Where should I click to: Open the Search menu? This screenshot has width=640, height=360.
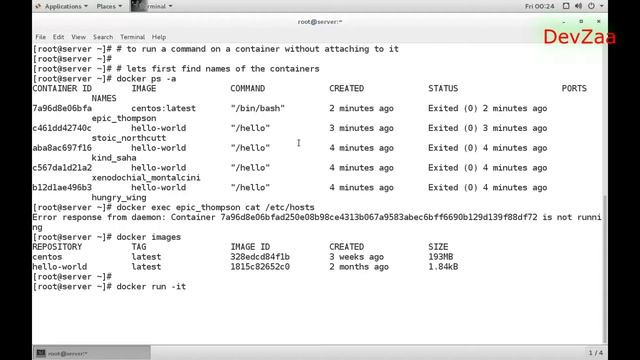tap(103, 37)
